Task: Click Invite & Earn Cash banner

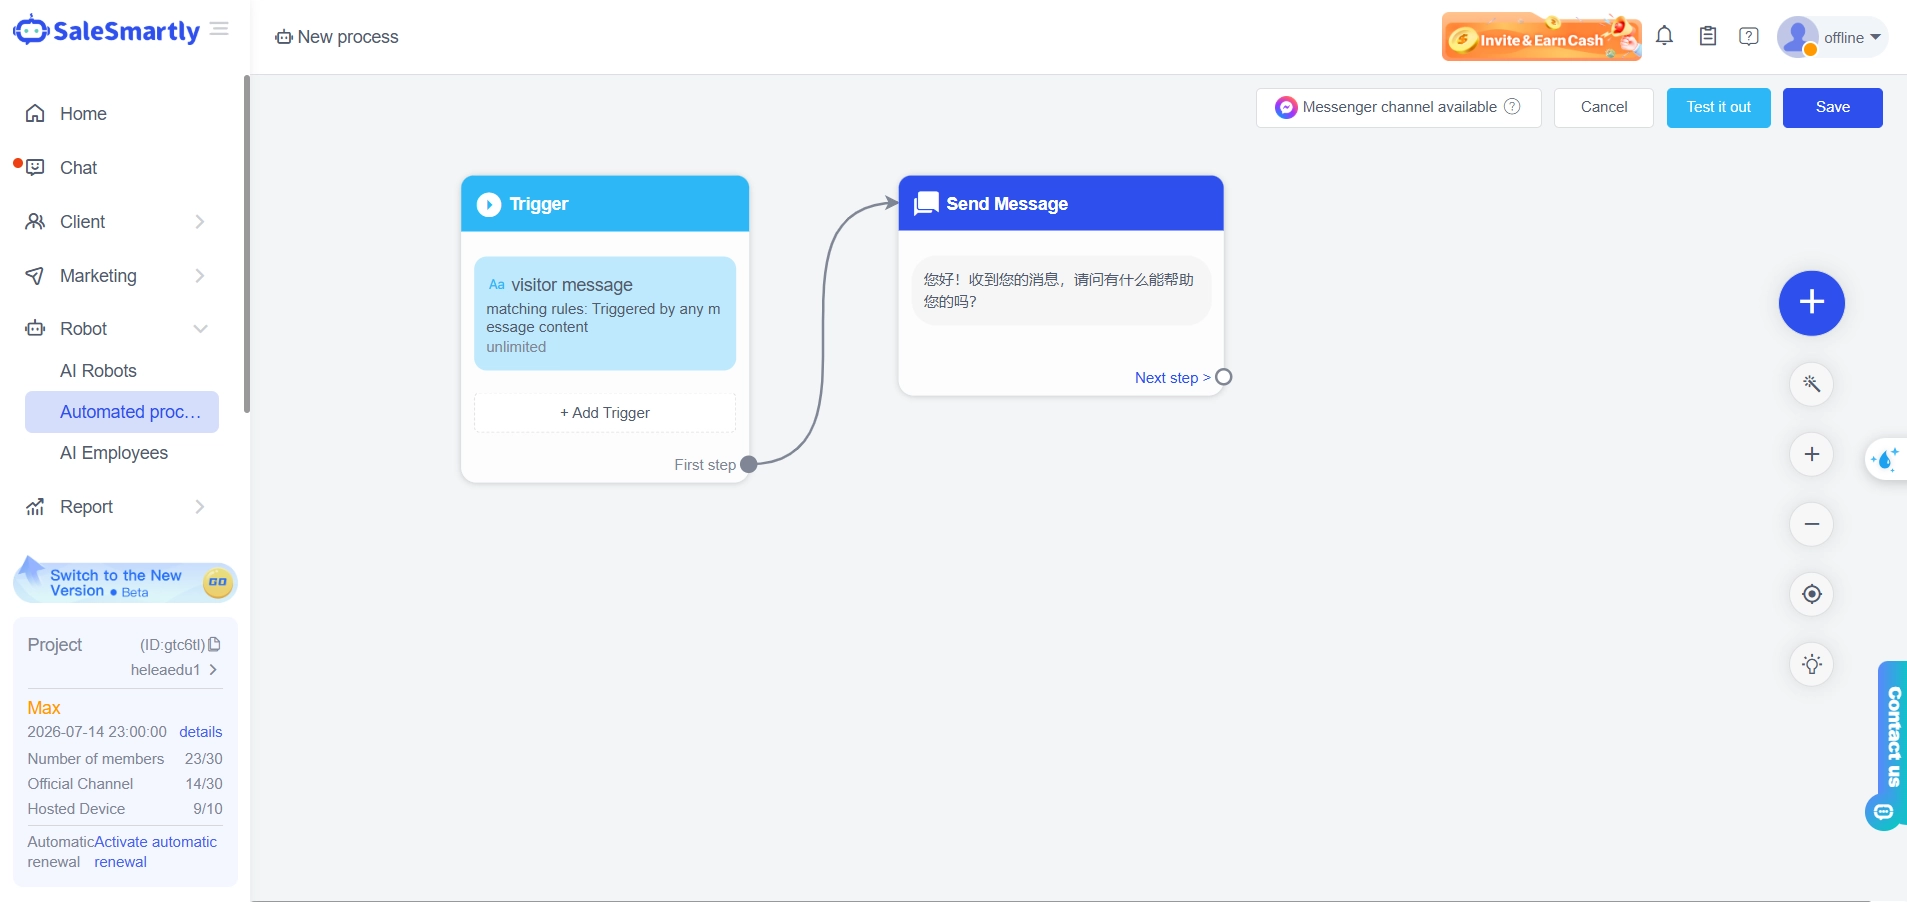Action: pos(1541,37)
